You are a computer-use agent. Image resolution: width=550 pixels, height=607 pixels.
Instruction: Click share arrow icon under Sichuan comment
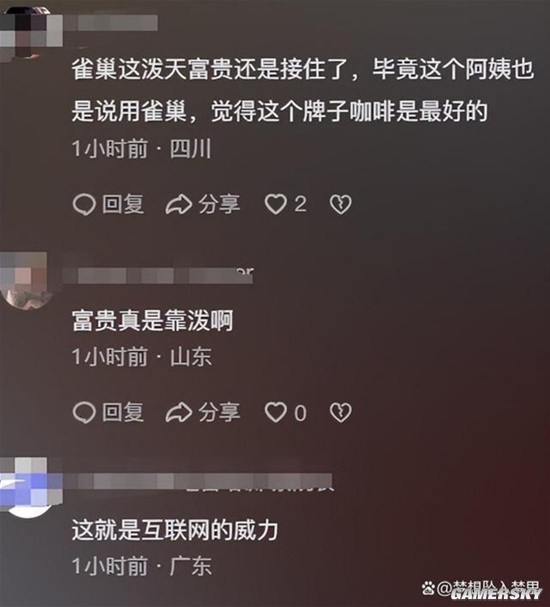coord(178,204)
